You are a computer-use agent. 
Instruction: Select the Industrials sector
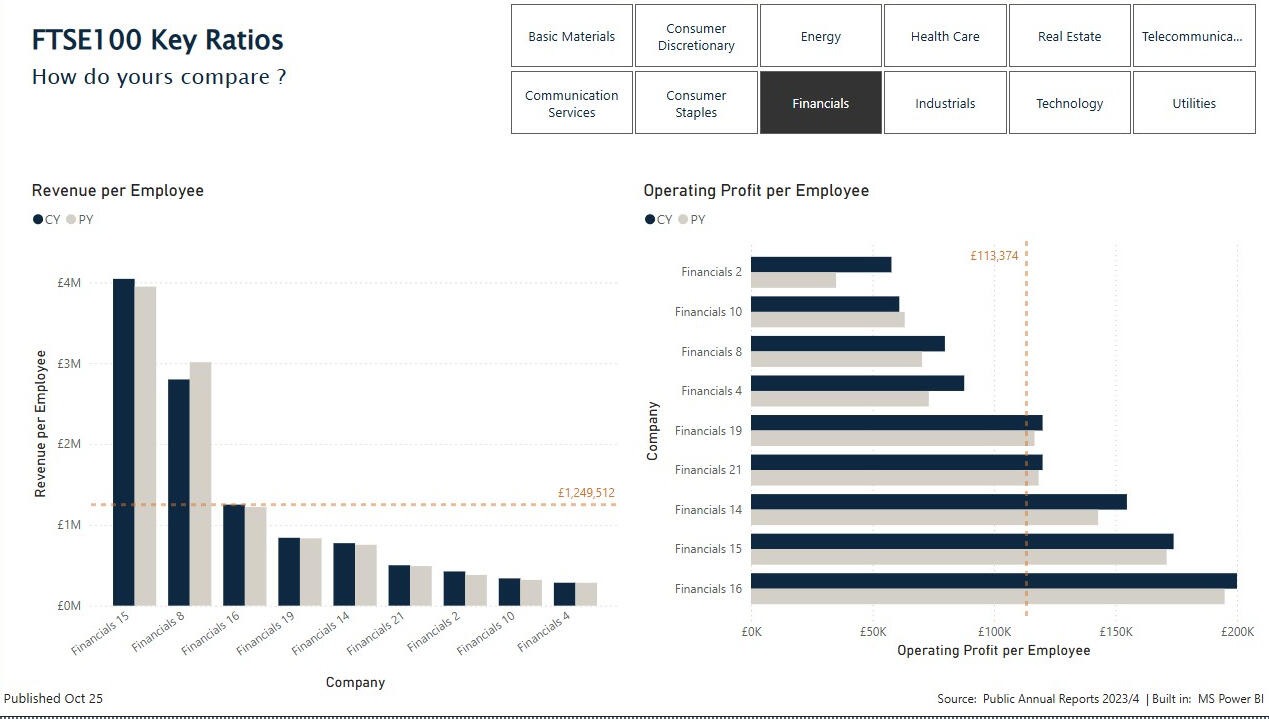coord(944,102)
